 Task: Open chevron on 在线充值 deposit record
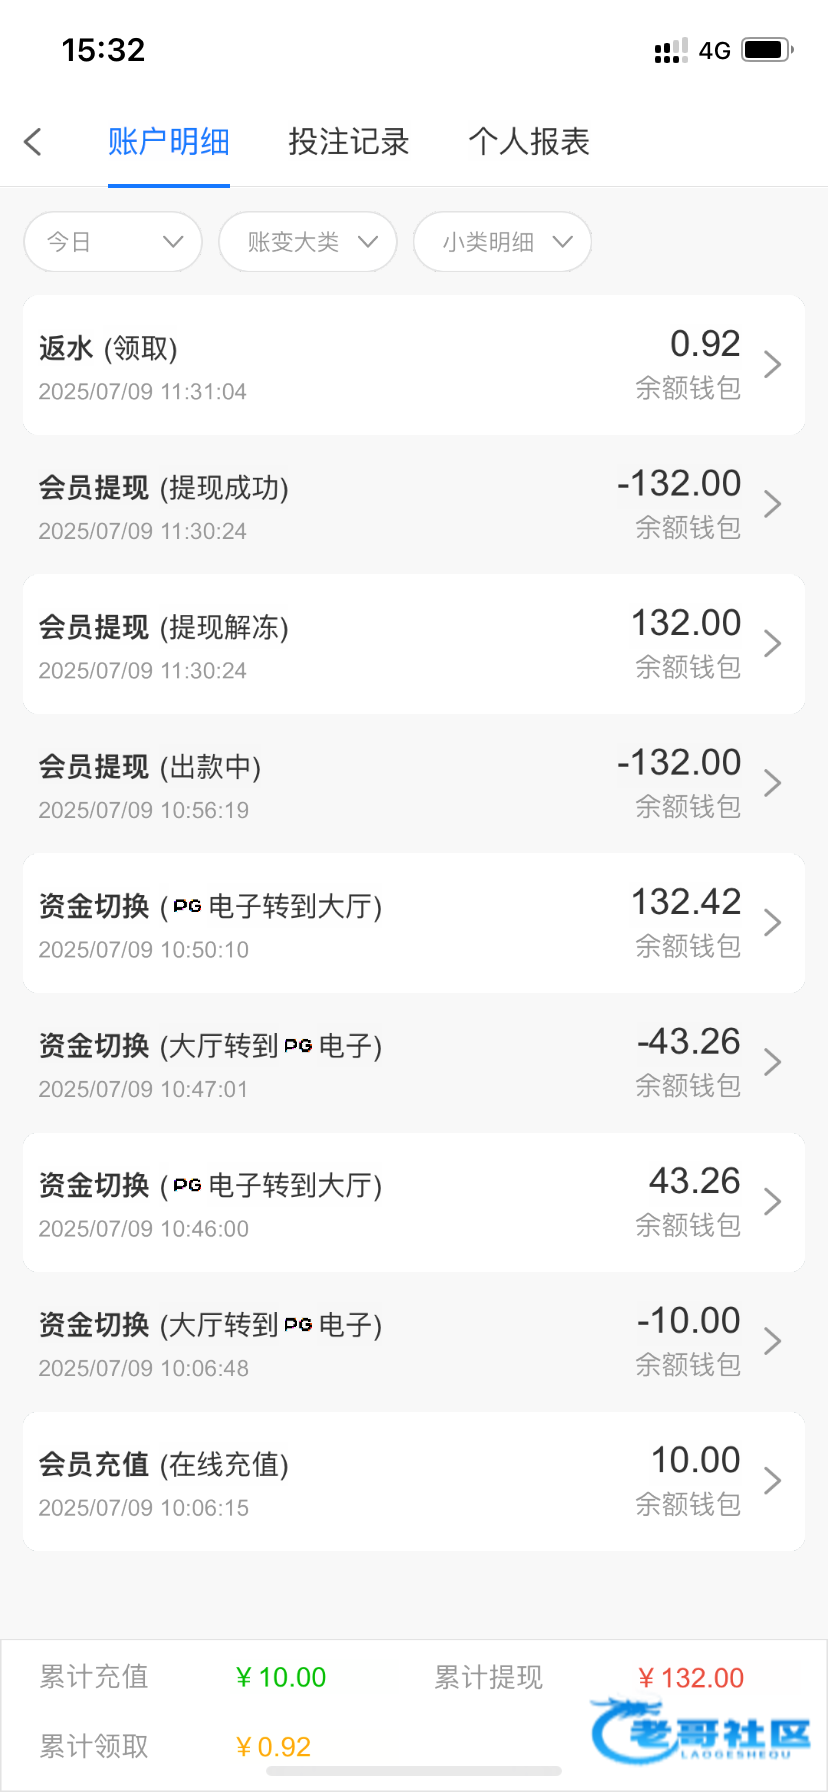[x=772, y=1481]
